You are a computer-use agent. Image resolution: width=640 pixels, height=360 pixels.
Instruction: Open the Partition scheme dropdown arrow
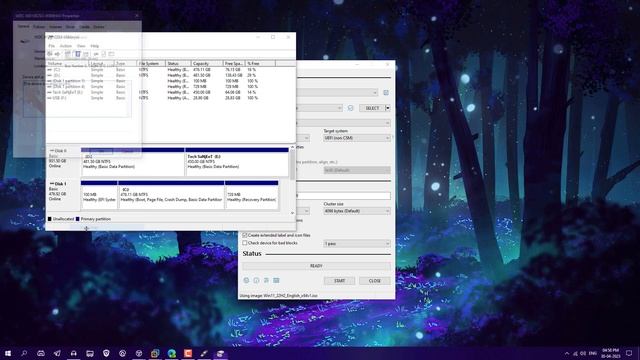point(307,138)
